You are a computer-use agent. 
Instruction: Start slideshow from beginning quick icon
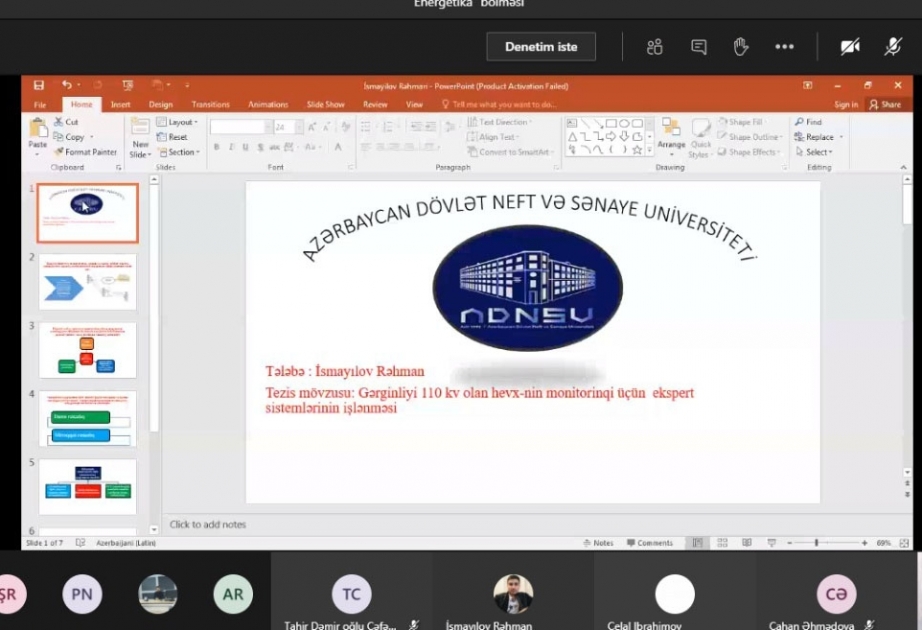pos(128,85)
